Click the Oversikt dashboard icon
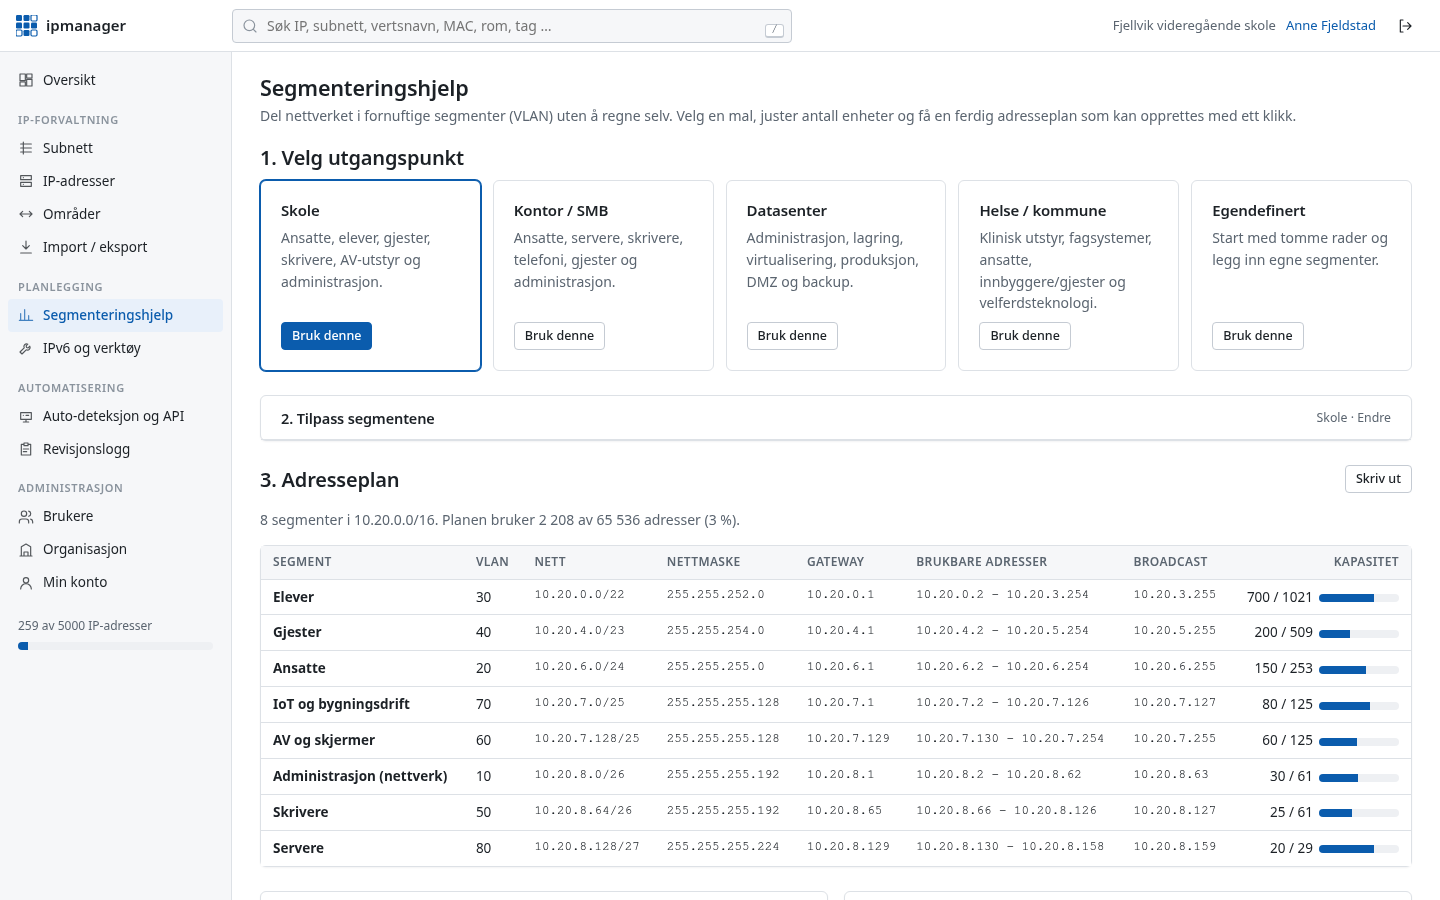1440x900 pixels. click(26, 80)
